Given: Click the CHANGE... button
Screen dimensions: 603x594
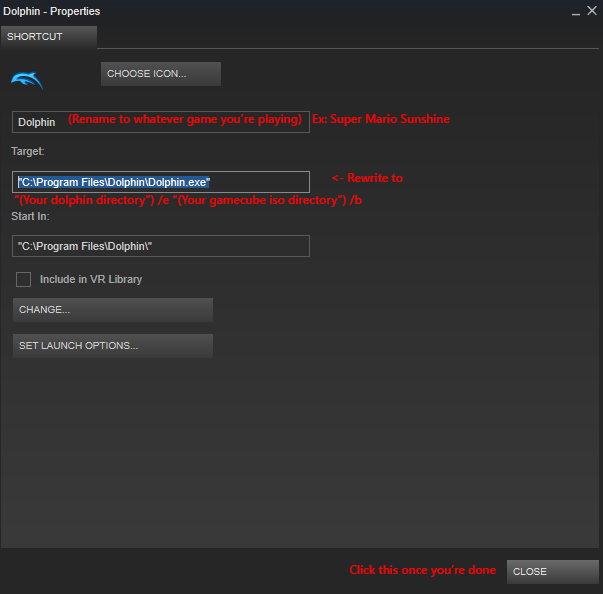Looking at the screenshot, I should point(113,310).
